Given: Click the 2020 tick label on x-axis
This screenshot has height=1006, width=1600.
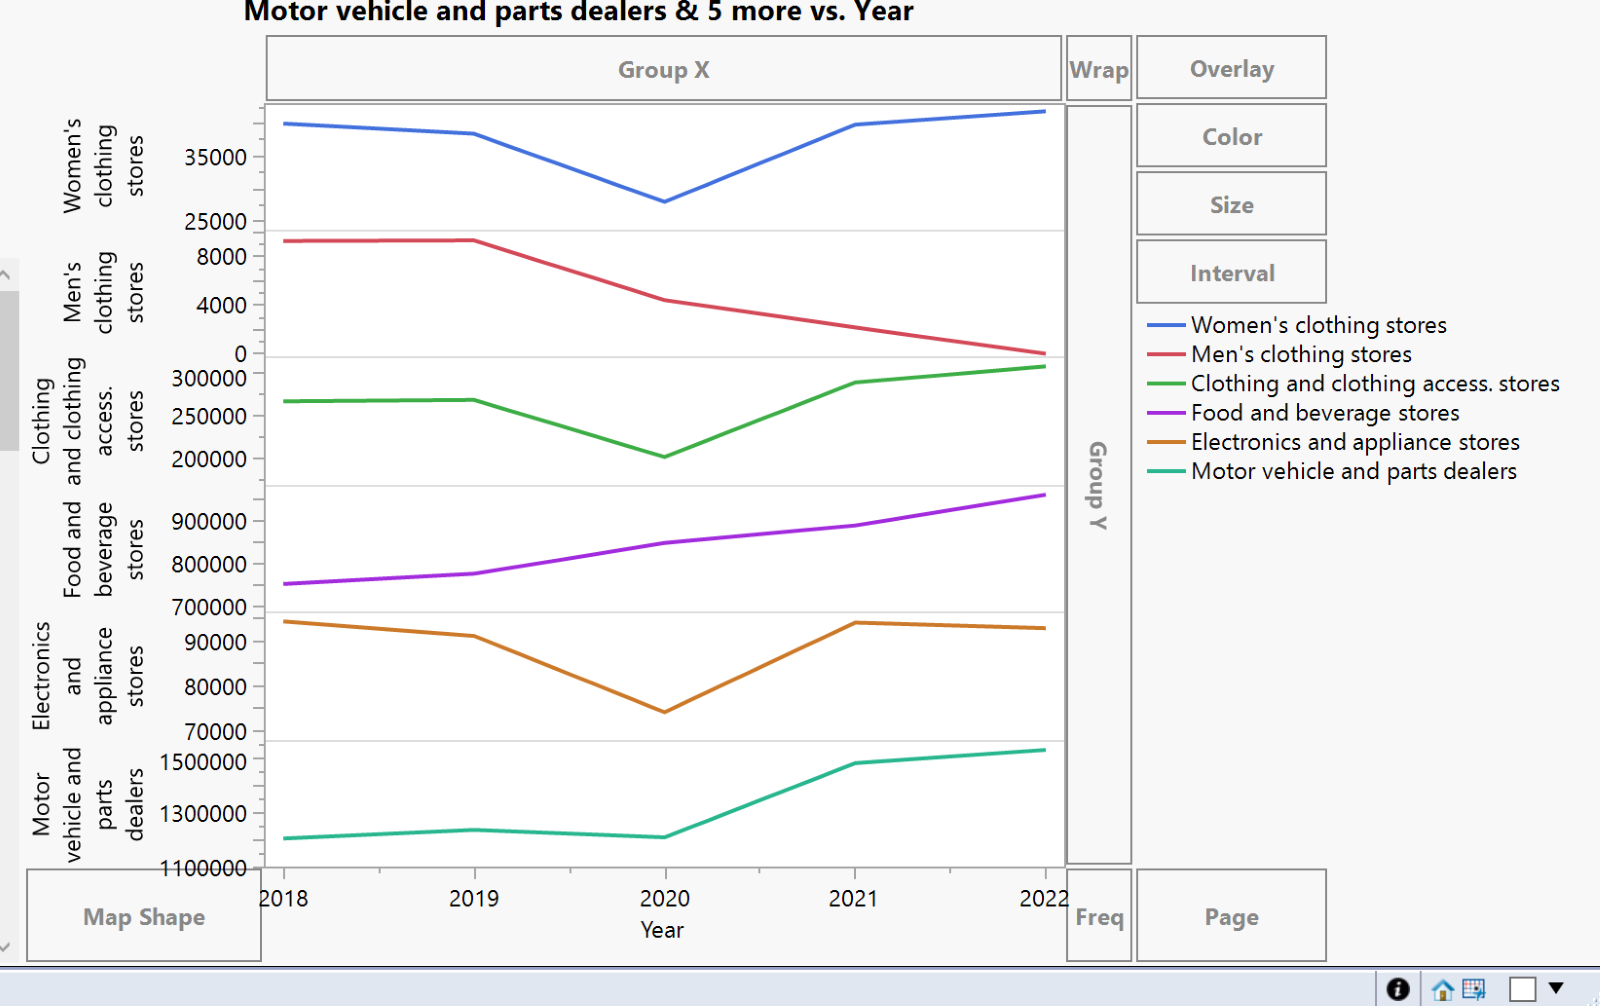Looking at the screenshot, I should tap(664, 898).
